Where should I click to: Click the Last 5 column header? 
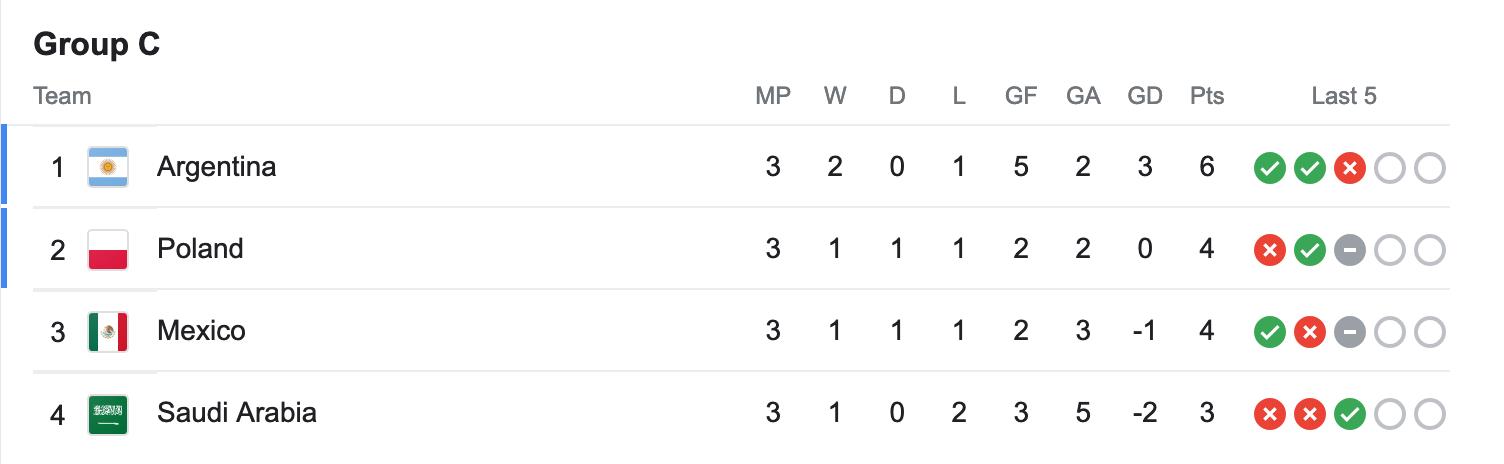pyautogui.click(x=1344, y=96)
